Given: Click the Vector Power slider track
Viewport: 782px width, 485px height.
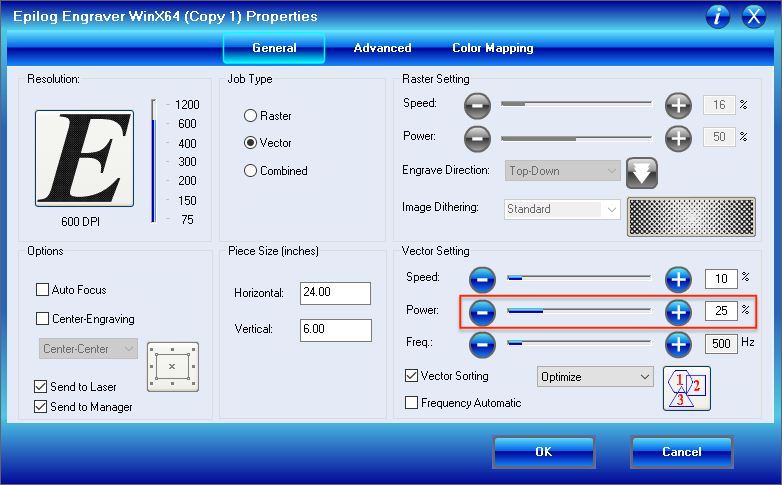Looking at the screenshot, I should coord(579,310).
